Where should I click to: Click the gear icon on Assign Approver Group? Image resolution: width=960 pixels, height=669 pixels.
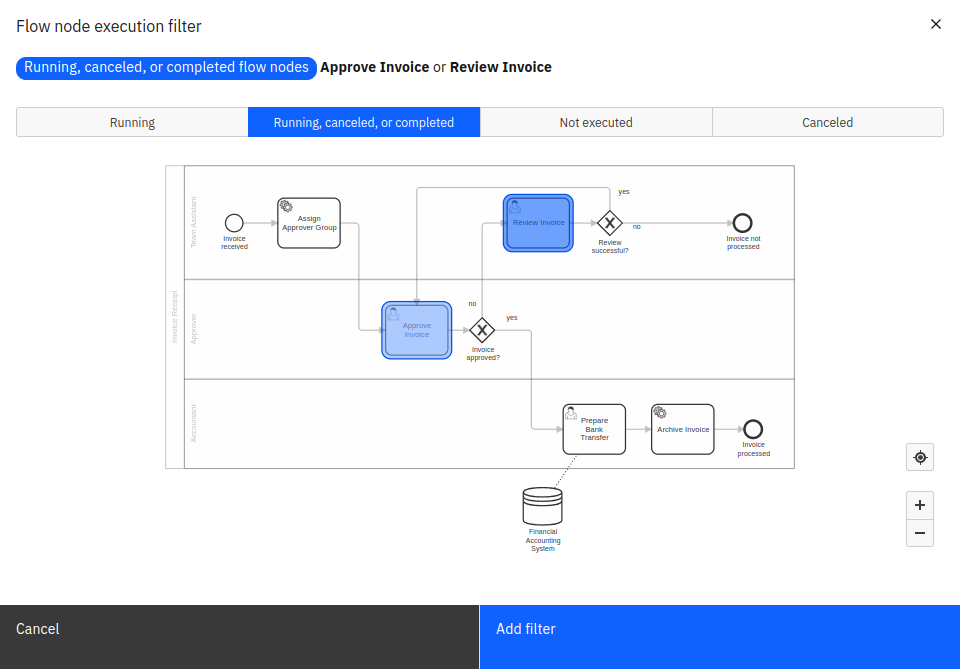287,206
